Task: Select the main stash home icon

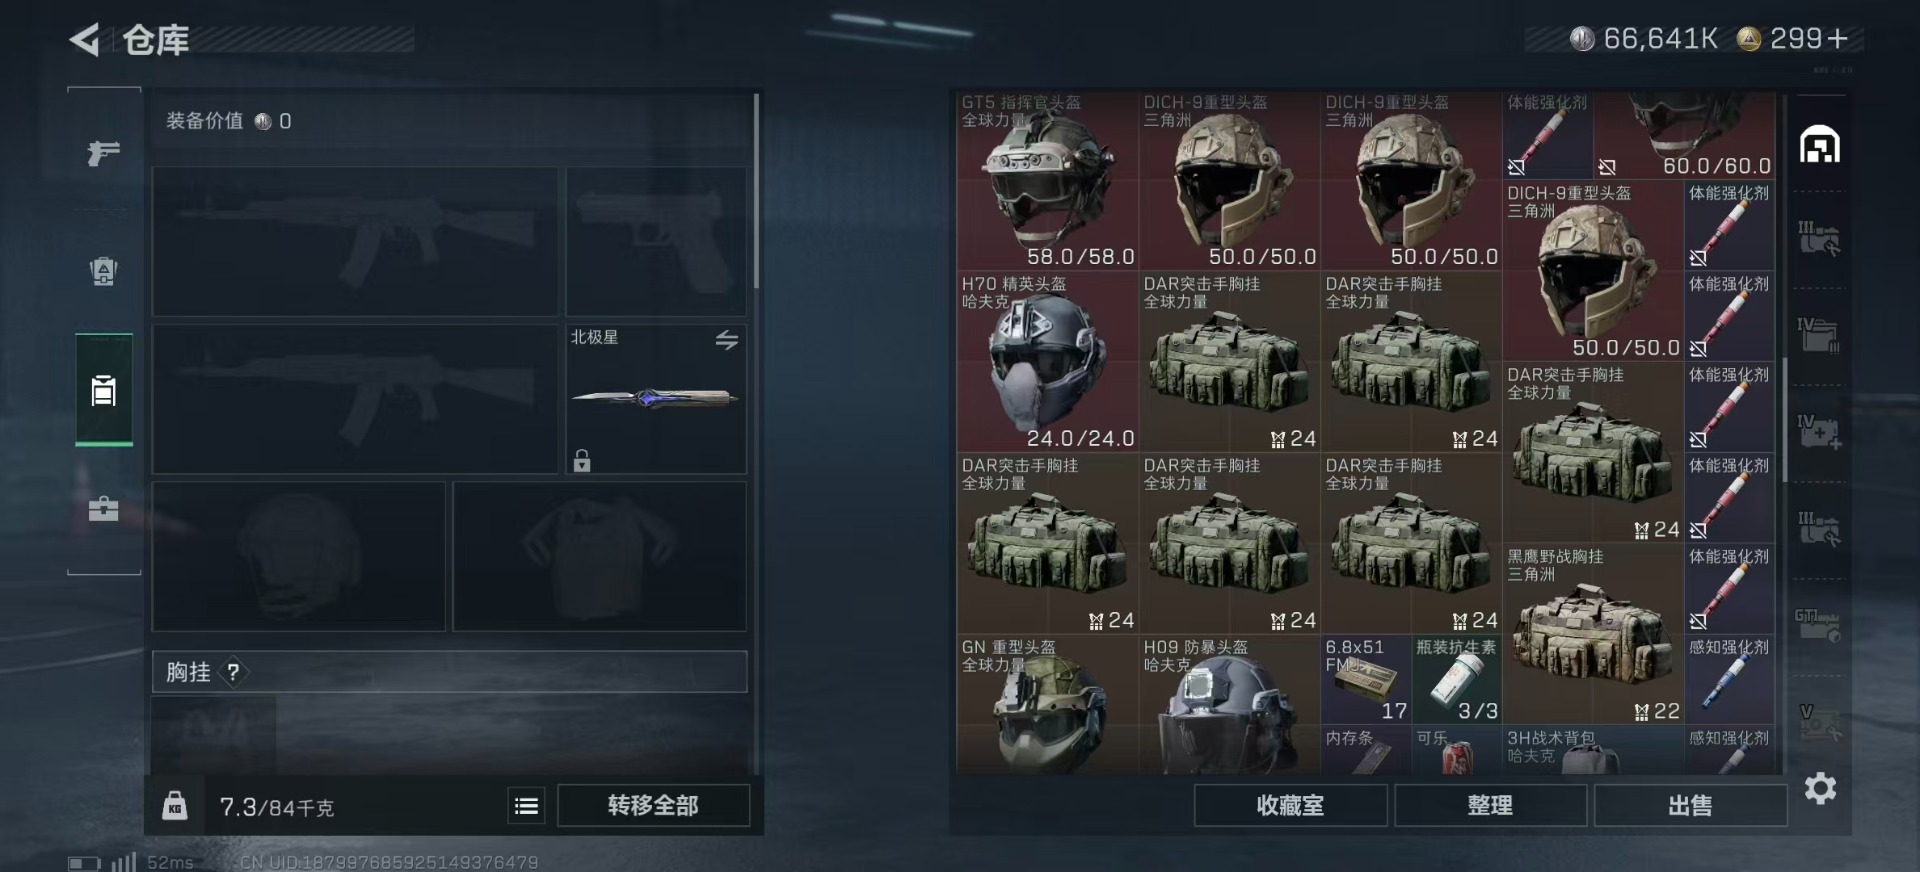Action: pyautogui.click(x=1820, y=146)
